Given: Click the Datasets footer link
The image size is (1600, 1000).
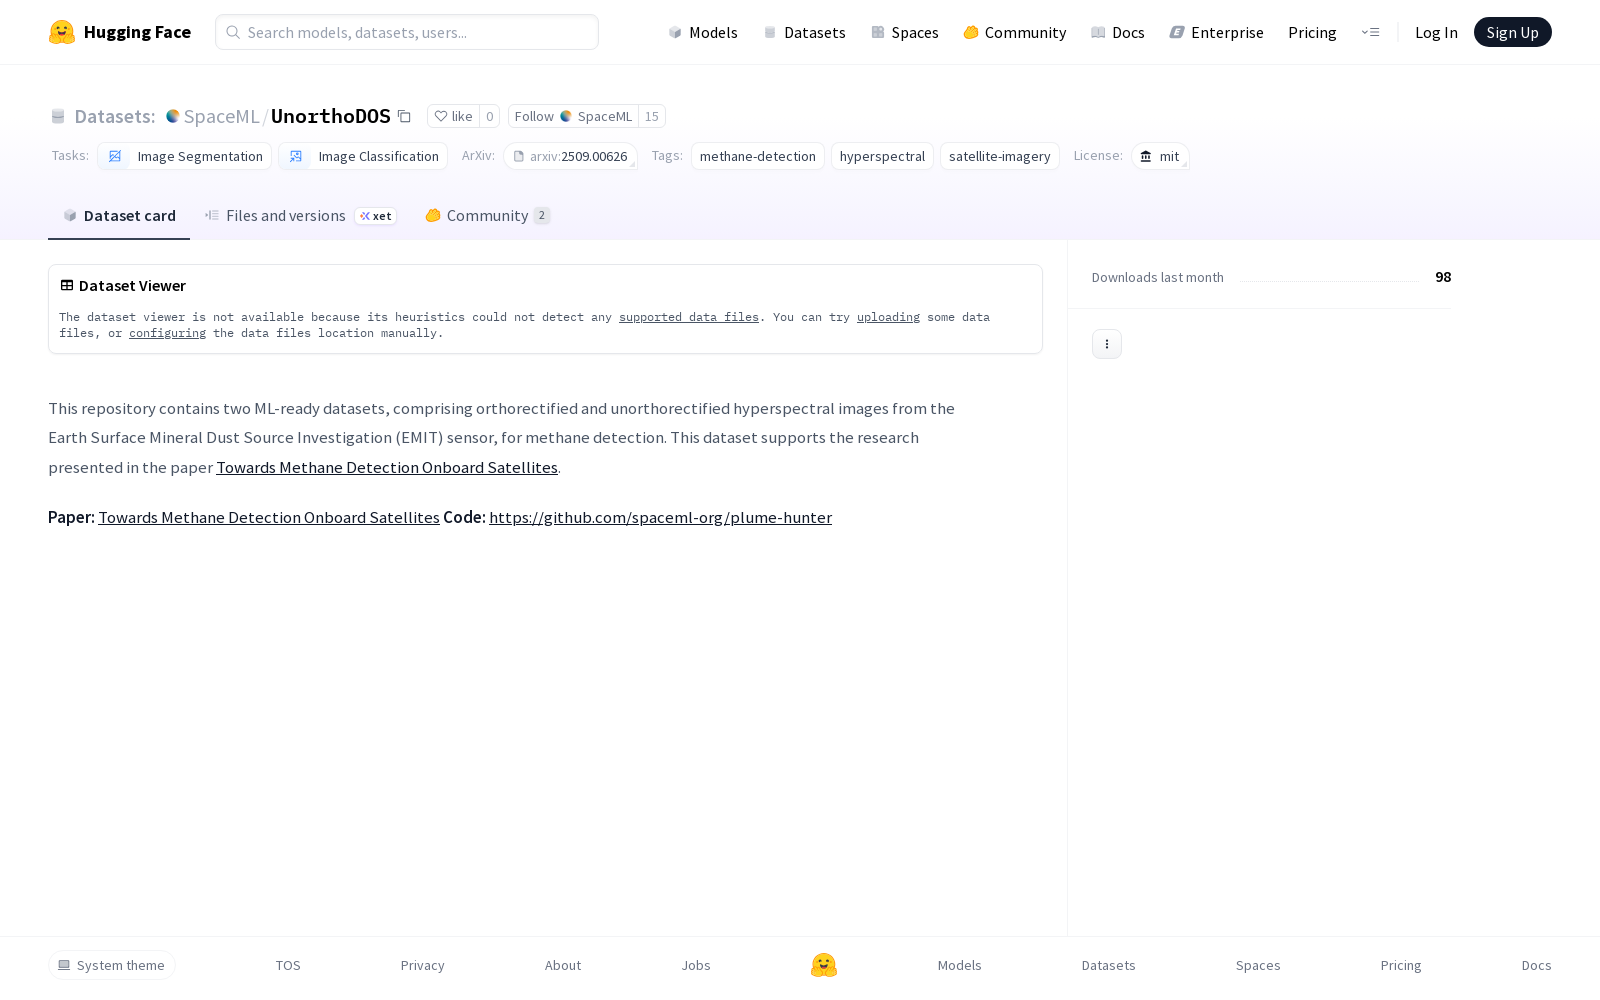Looking at the screenshot, I should coord(1109,965).
